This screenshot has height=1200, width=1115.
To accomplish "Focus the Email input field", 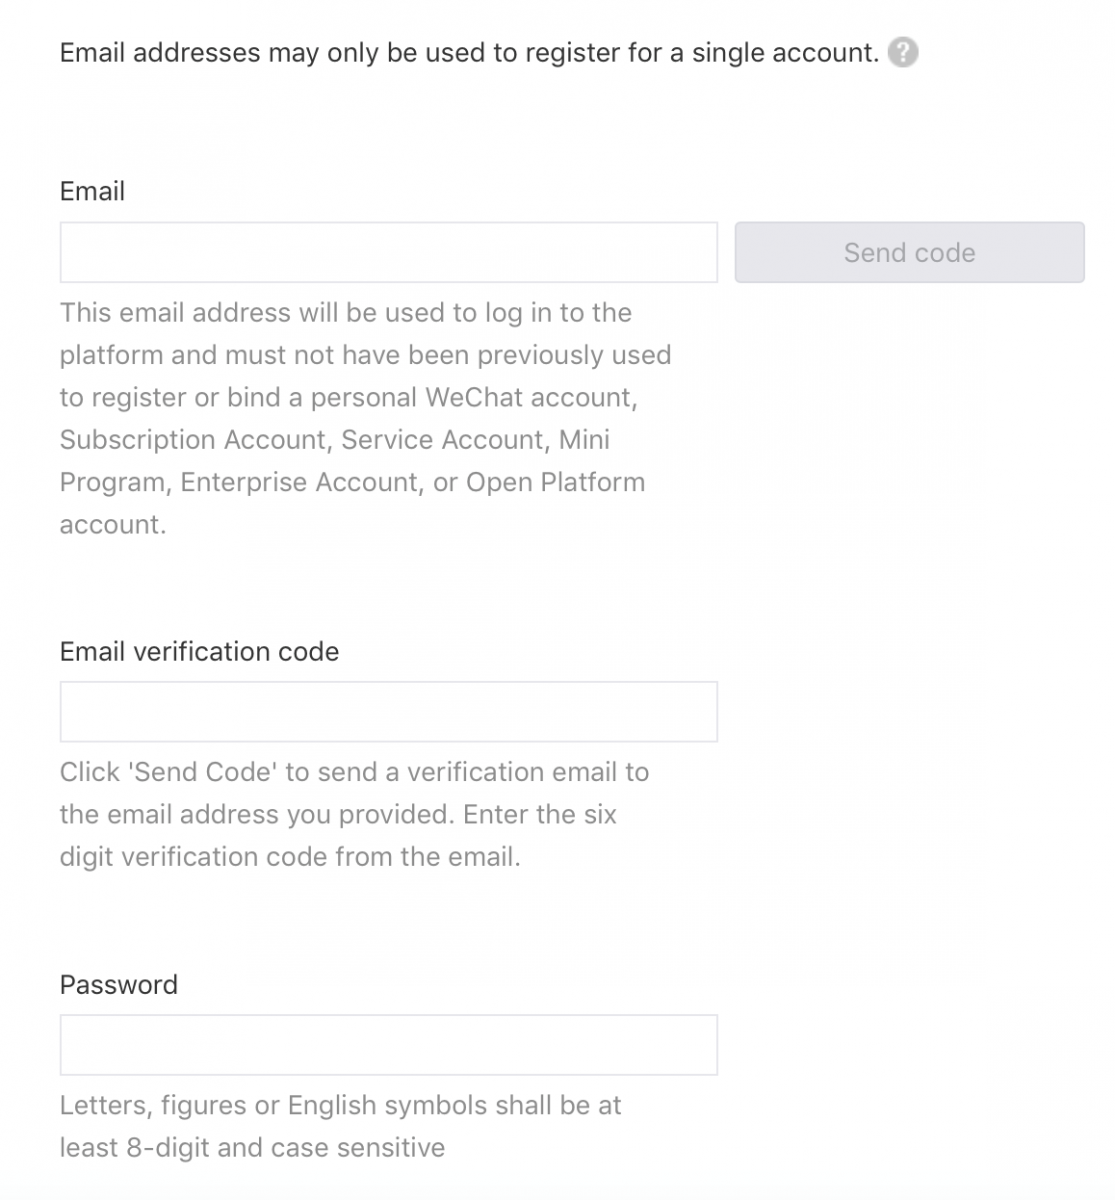I will [388, 252].
